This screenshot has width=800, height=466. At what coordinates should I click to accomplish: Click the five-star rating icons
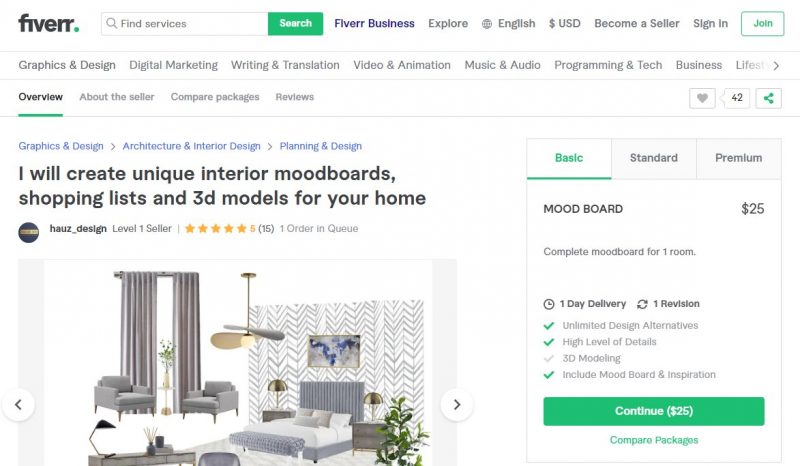215,229
